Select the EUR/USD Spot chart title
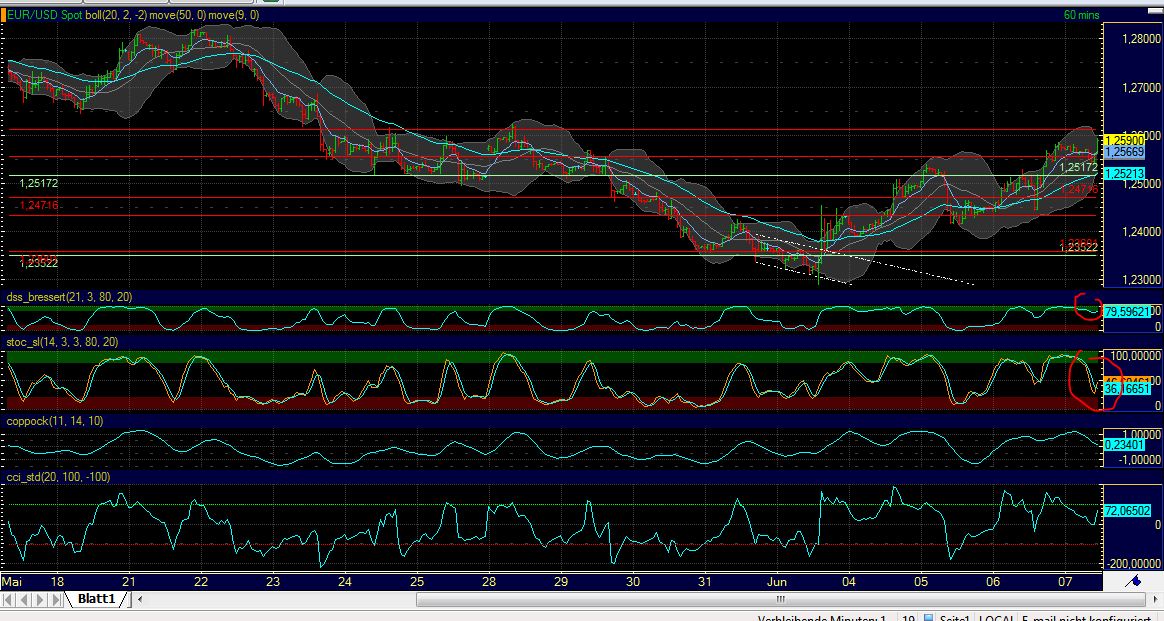1164x621 pixels. (x=42, y=16)
